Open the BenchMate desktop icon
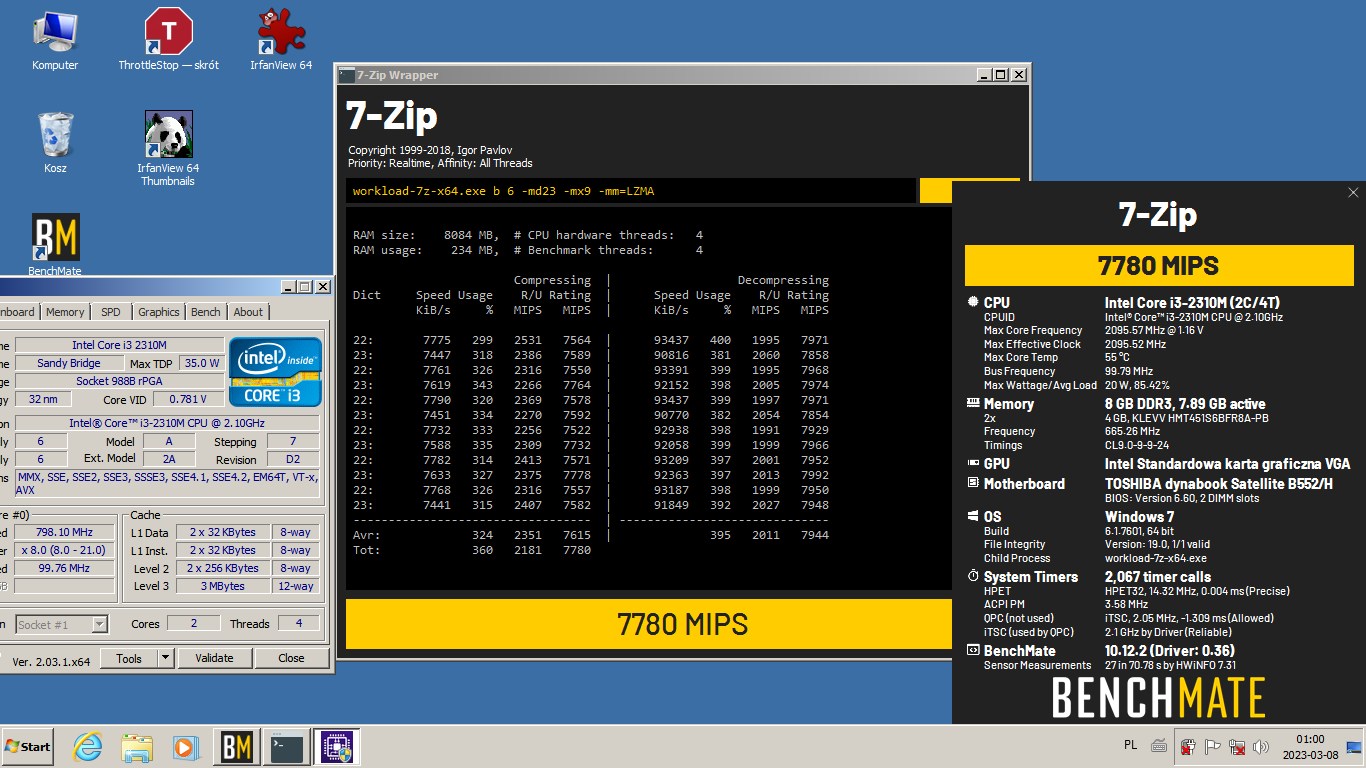The width and height of the screenshot is (1366, 768). pos(55,245)
